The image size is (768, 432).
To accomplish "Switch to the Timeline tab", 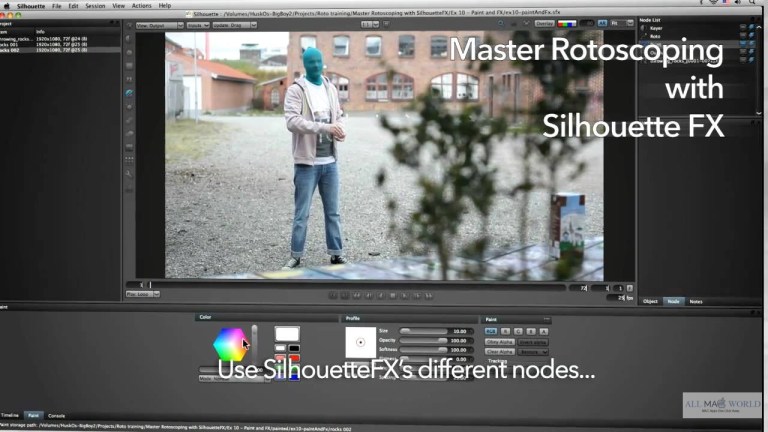I will (x=10, y=415).
